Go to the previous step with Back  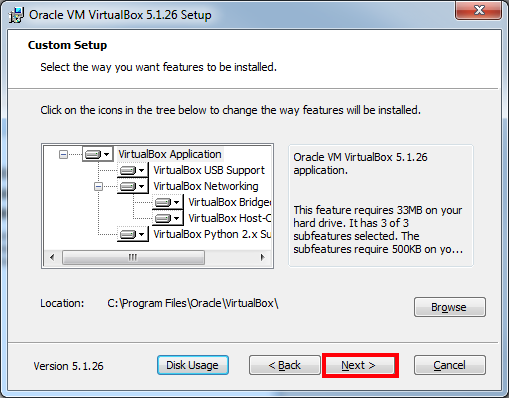coord(285,365)
